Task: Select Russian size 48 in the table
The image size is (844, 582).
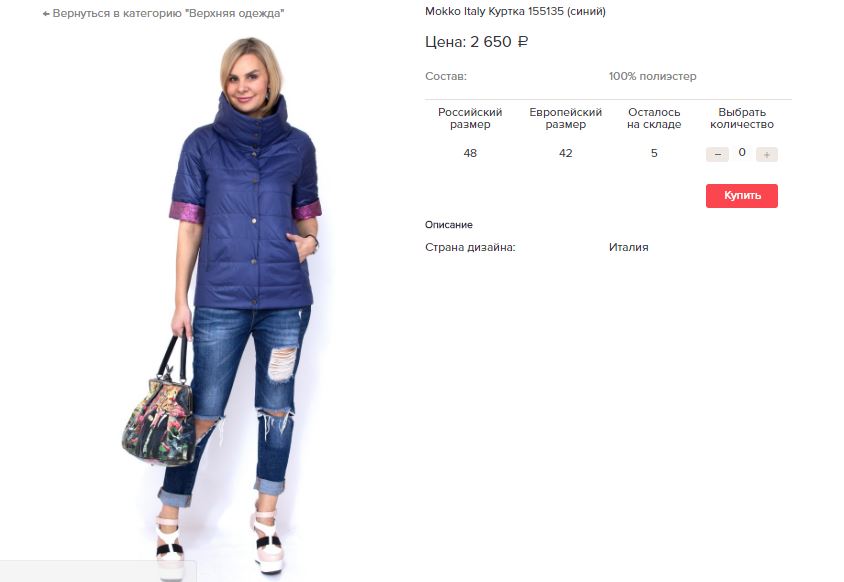Action: (470, 153)
